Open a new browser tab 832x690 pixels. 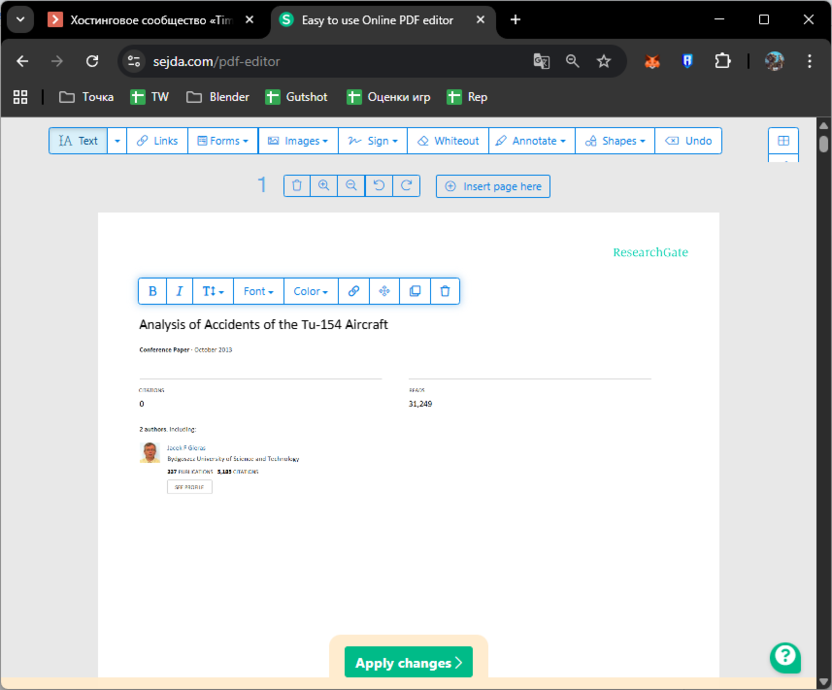(x=515, y=20)
